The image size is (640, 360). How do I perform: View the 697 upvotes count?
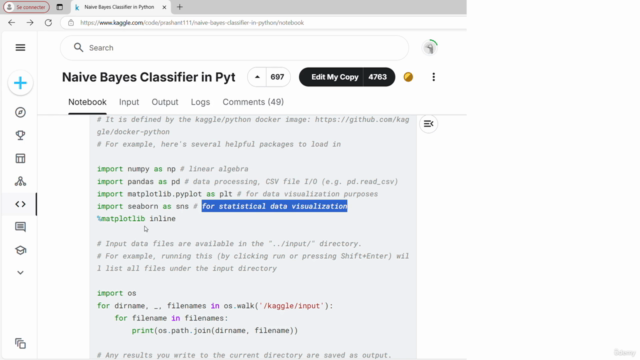pyautogui.click(x=277, y=77)
